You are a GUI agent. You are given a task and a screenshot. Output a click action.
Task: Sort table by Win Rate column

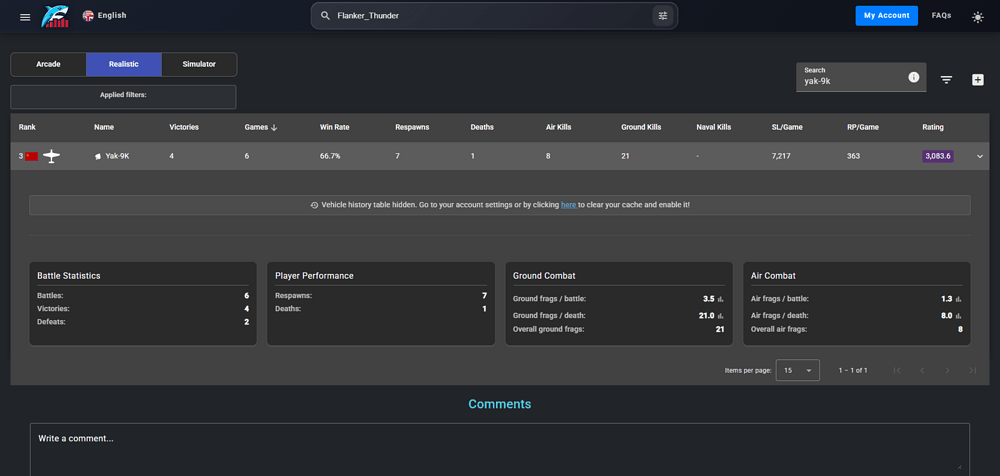[x=334, y=127]
